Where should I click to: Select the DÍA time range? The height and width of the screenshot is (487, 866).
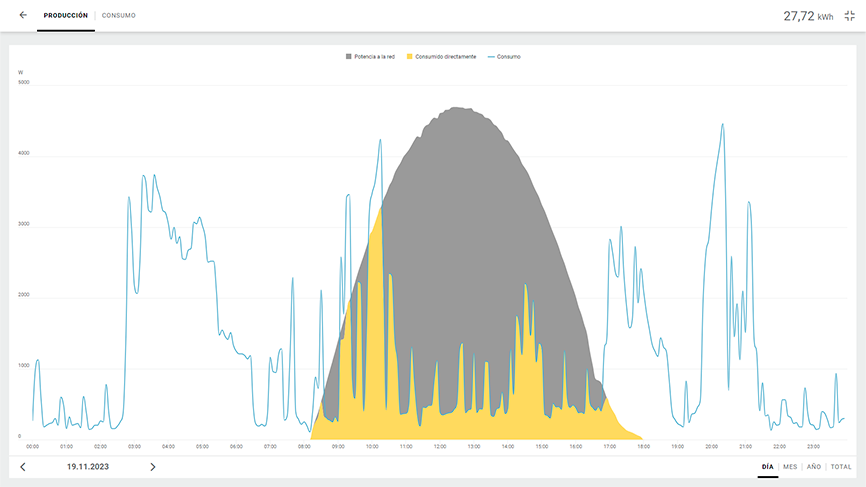pyautogui.click(x=767, y=467)
